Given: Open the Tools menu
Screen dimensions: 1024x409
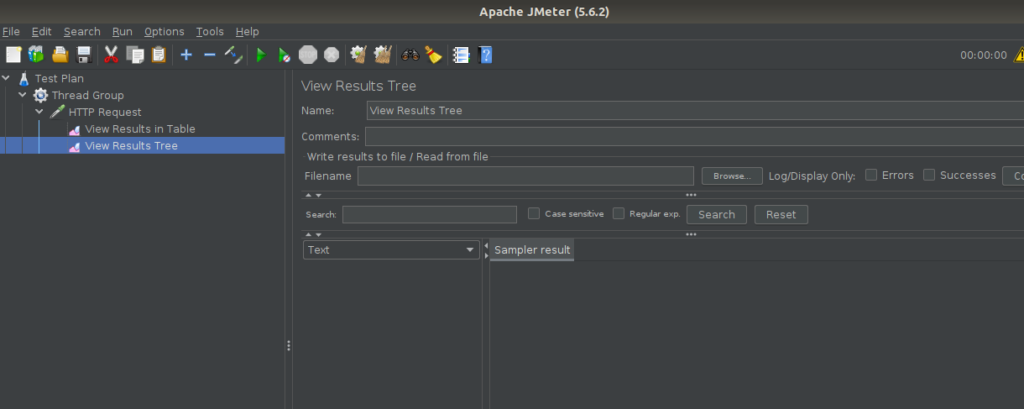Looking at the screenshot, I should 210,31.
